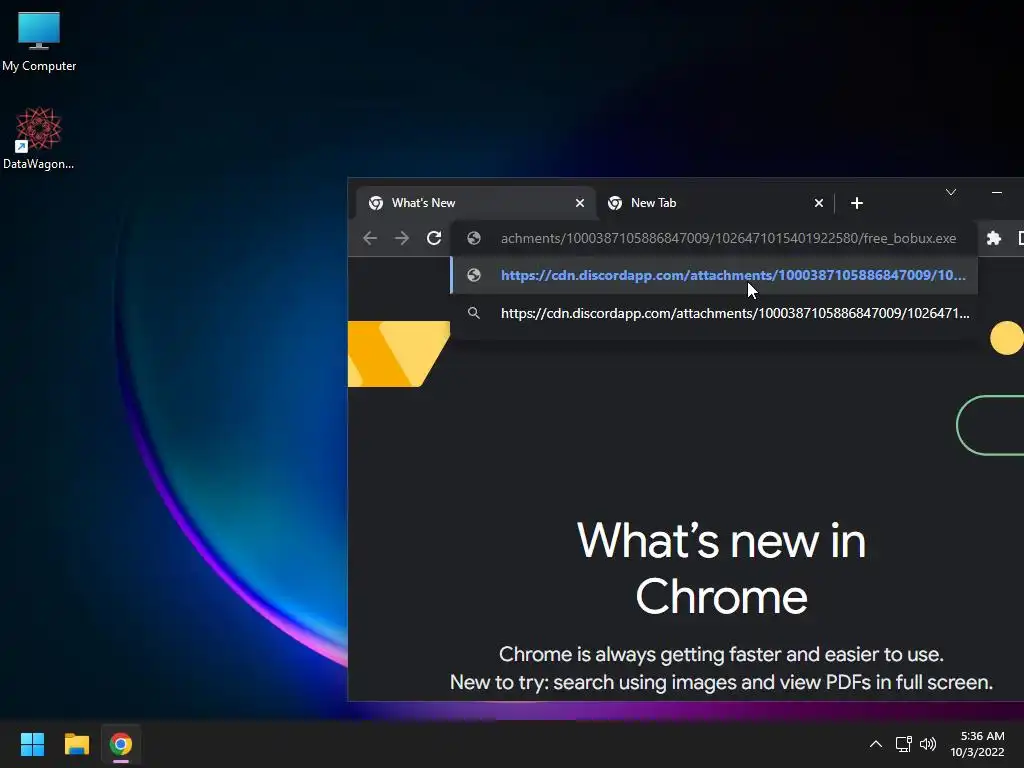
Task: Open the tab search chevron in Chrome
Action: click(x=951, y=192)
